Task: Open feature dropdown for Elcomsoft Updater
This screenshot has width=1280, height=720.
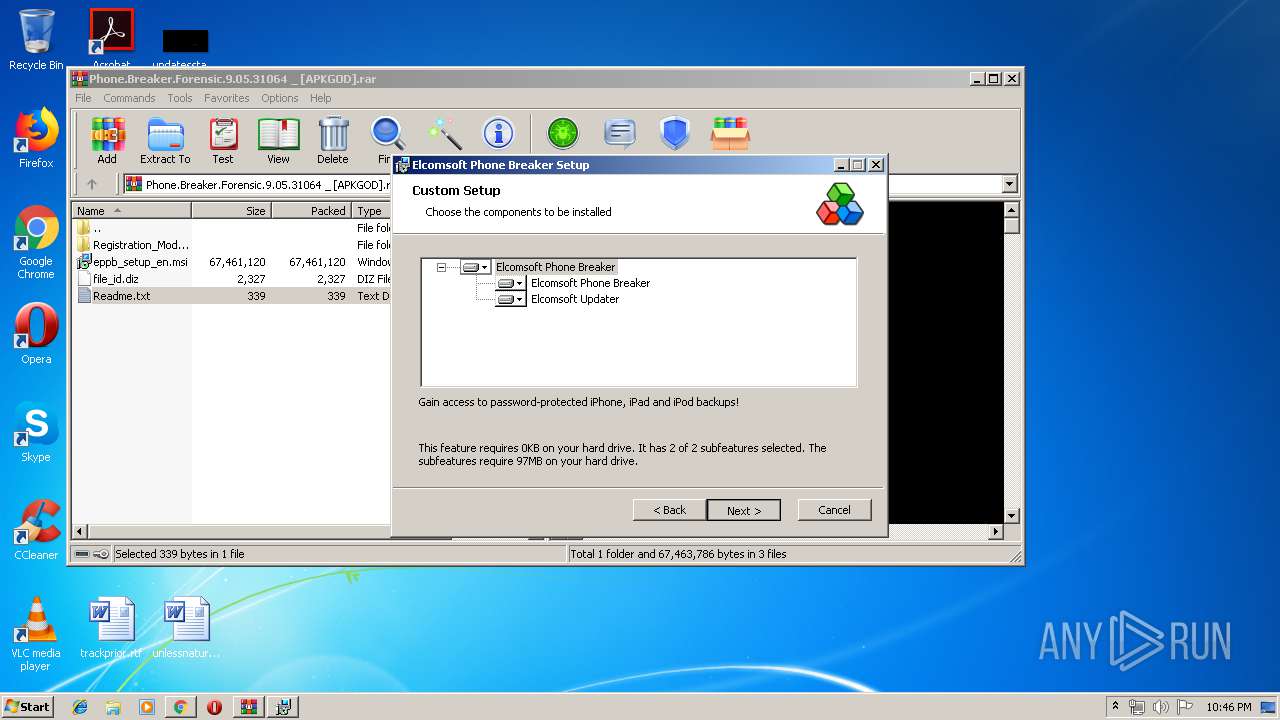Action: coord(510,299)
